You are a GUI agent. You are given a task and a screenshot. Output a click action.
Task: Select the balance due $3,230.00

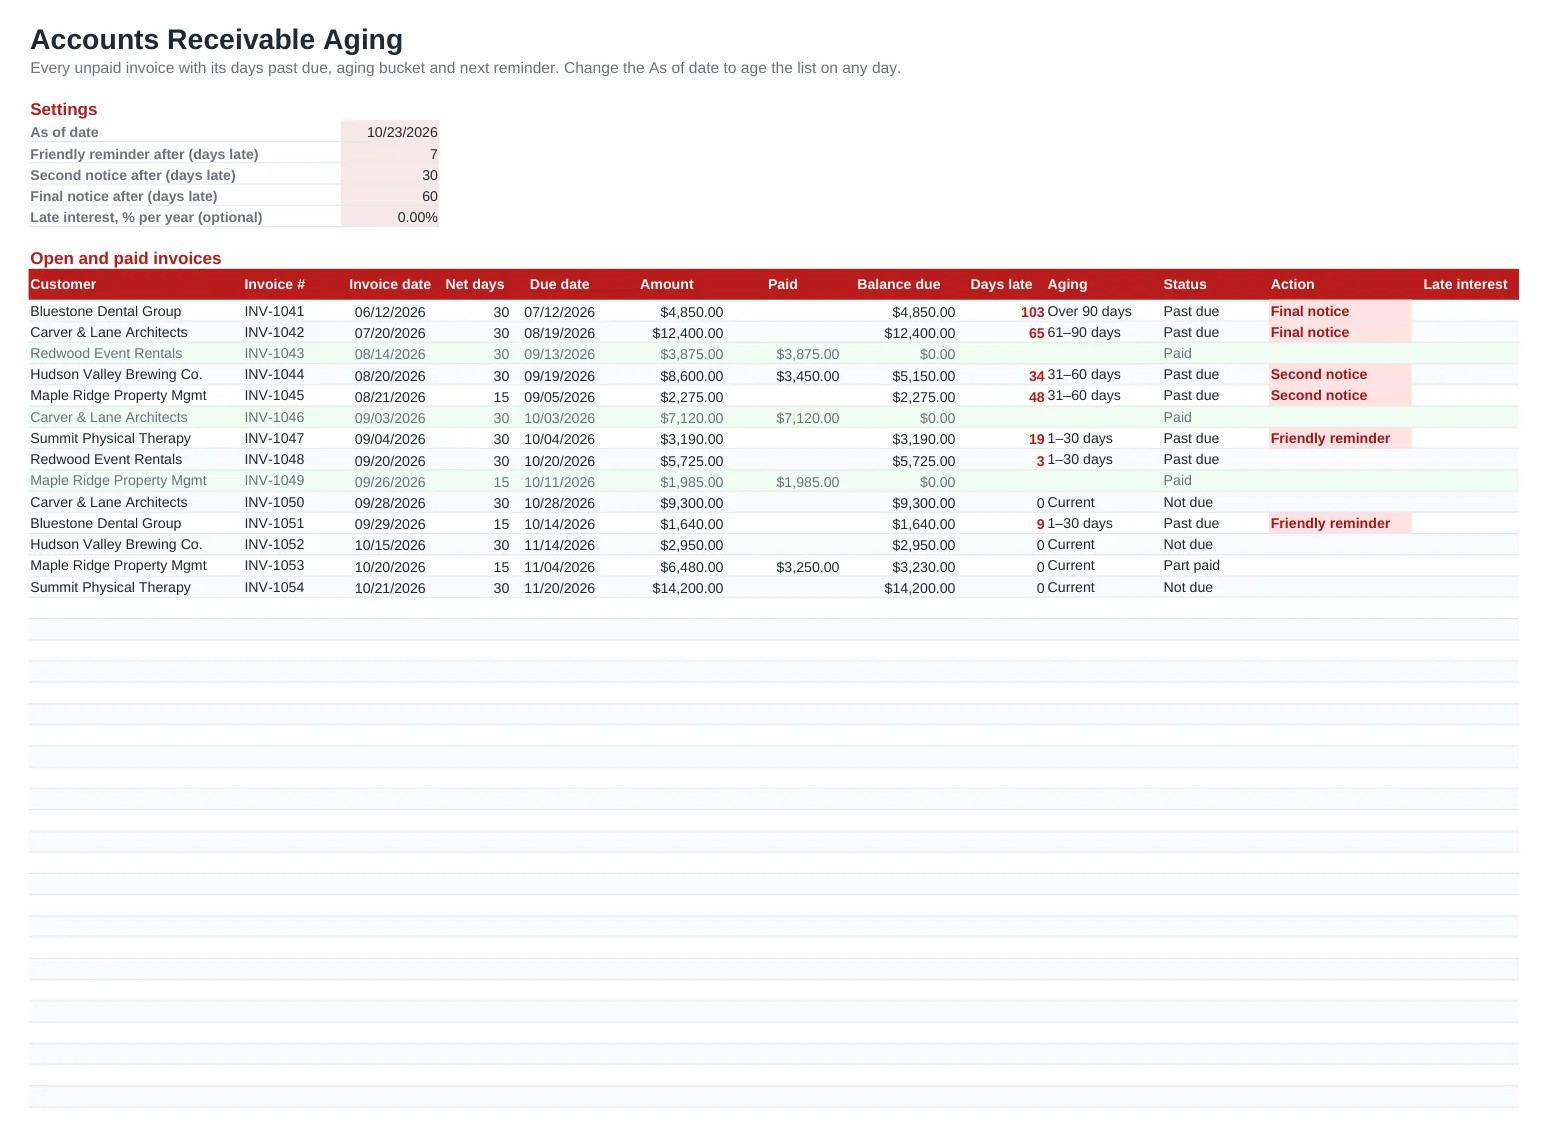(x=924, y=567)
